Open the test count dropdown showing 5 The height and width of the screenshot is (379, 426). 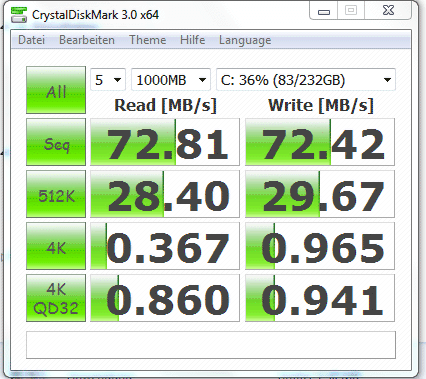tap(108, 80)
